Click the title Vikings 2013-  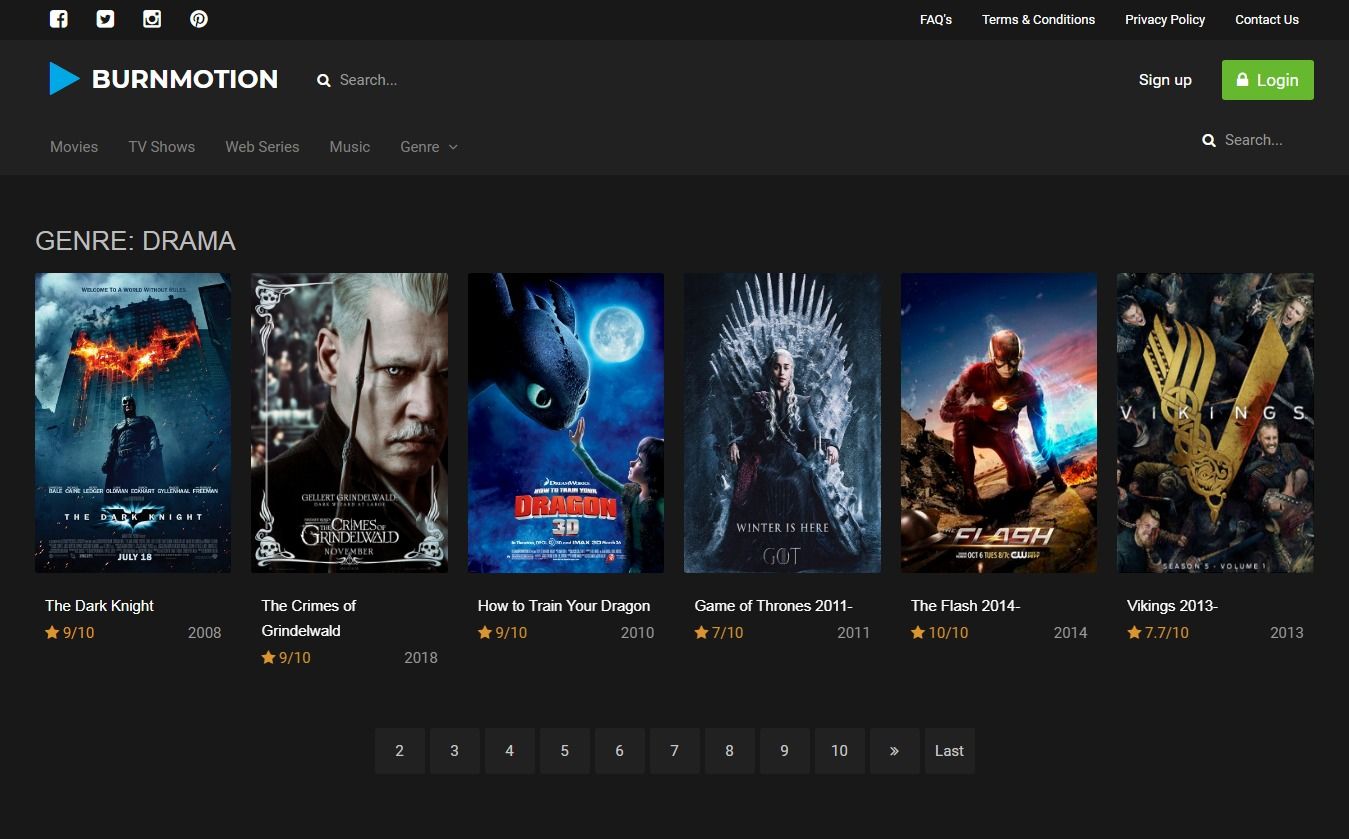click(1172, 606)
